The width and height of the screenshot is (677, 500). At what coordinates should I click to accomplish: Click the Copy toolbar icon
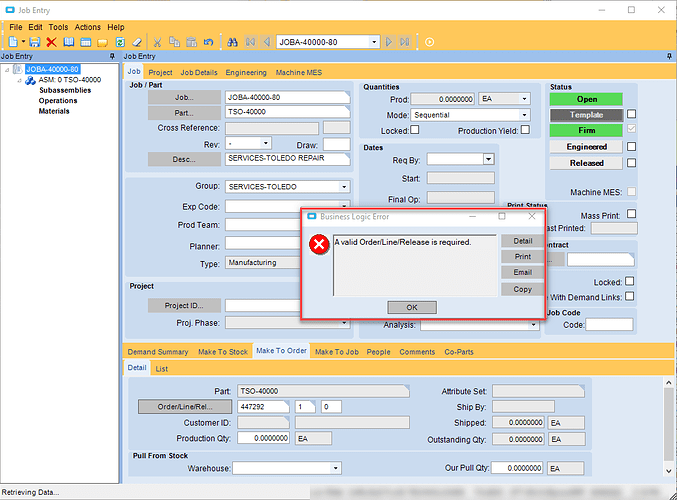tap(174, 42)
